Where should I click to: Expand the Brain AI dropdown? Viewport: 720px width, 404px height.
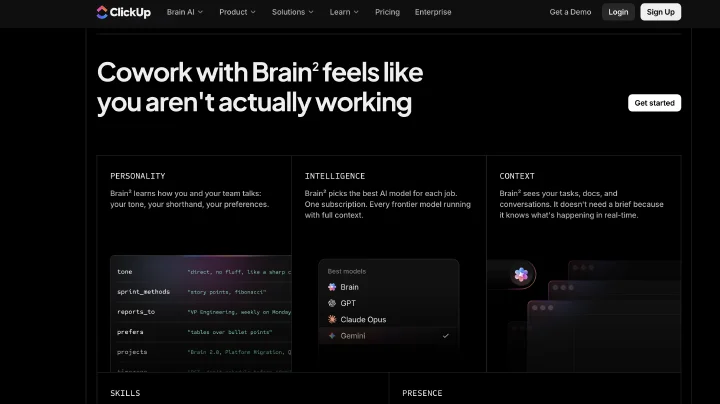pyautogui.click(x=185, y=12)
